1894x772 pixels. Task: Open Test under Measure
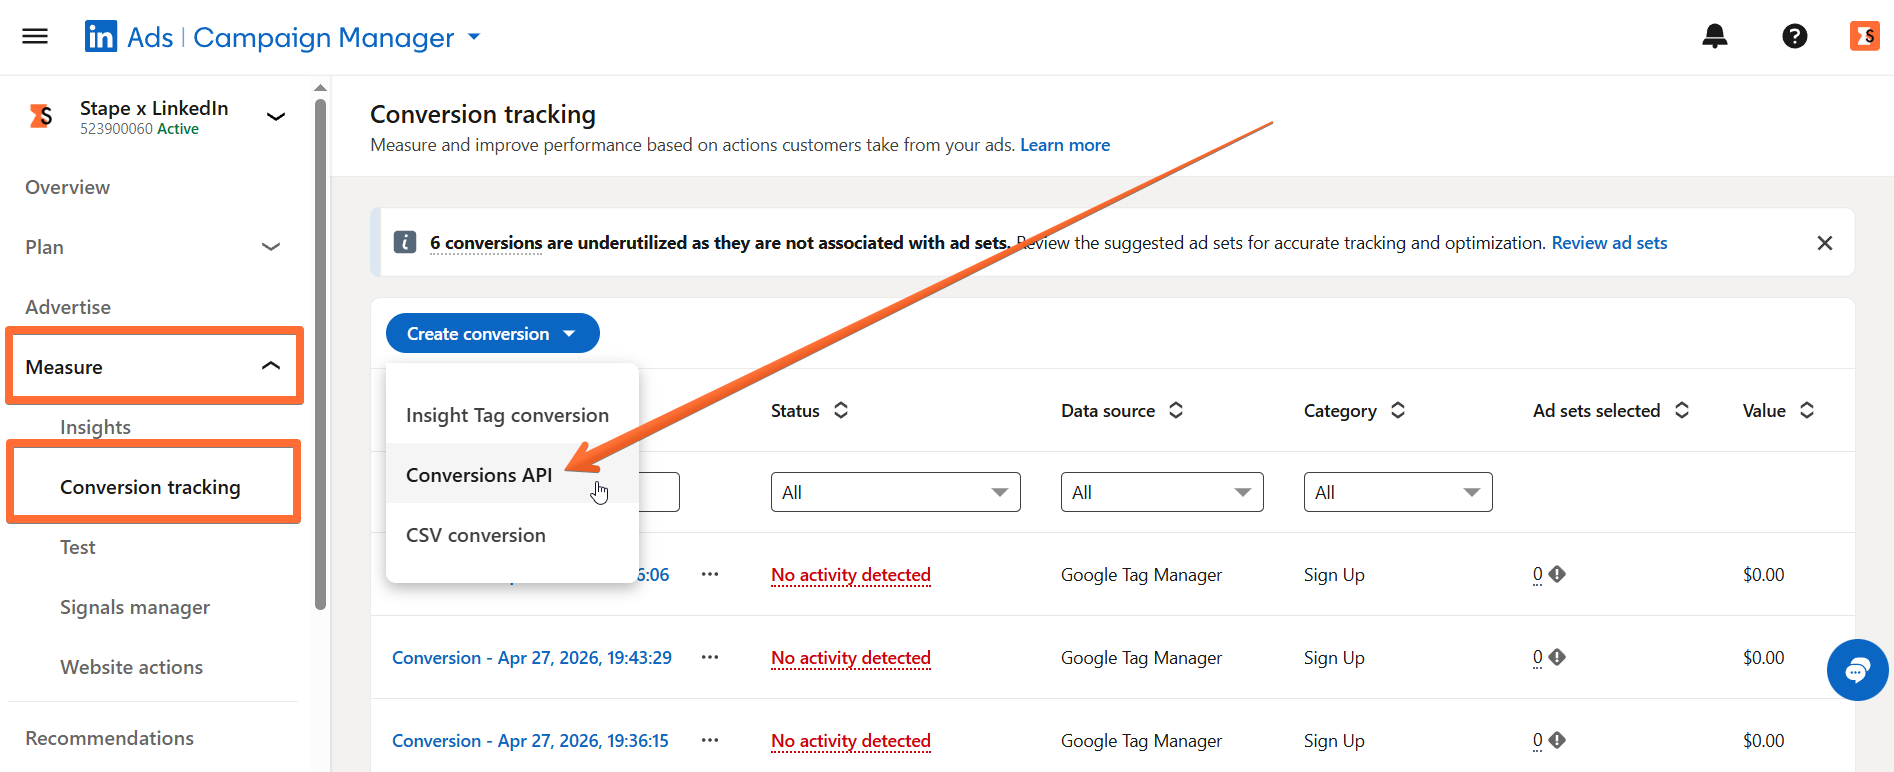(78, 547)
